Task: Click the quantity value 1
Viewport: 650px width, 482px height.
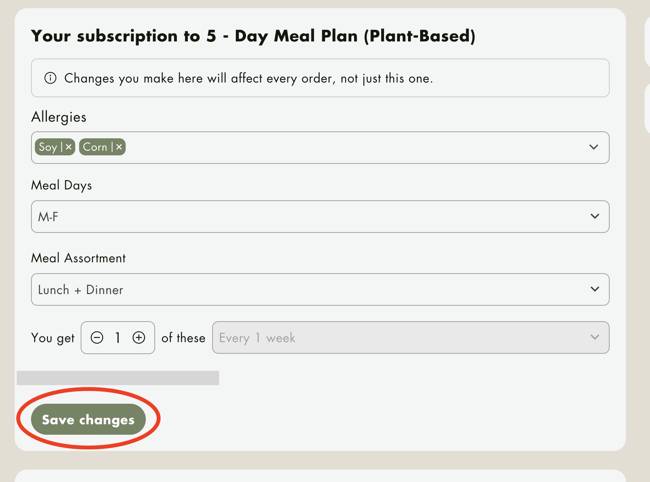Action: tap(118, 338)
